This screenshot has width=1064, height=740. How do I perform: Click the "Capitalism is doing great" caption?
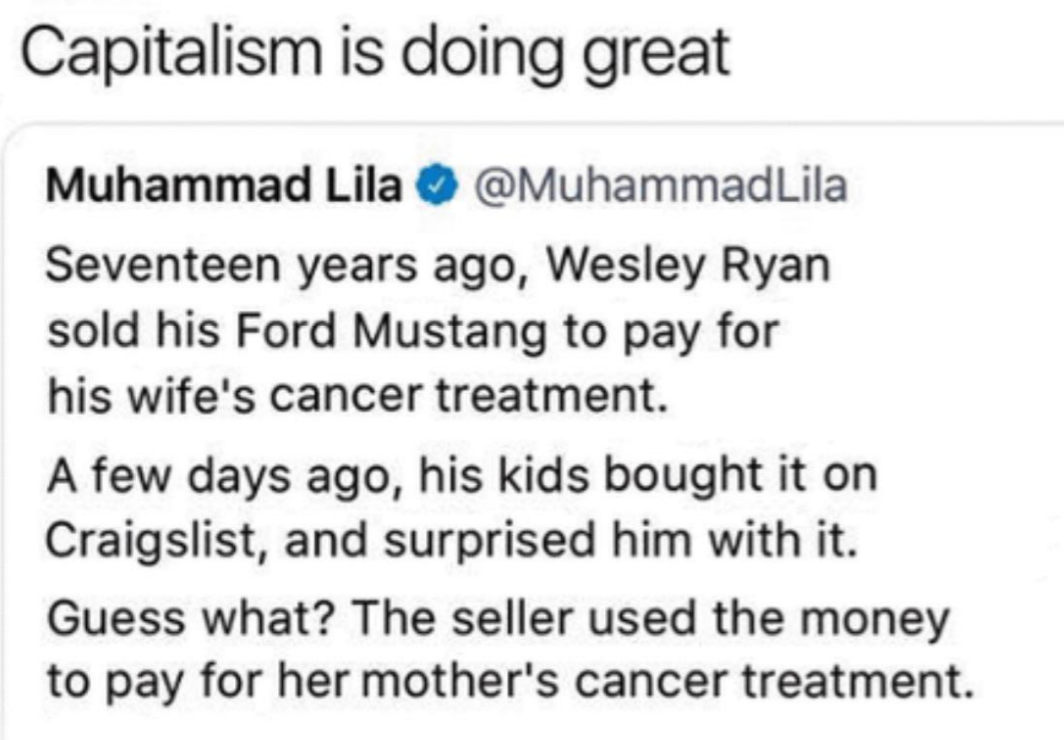coord(374,54)
